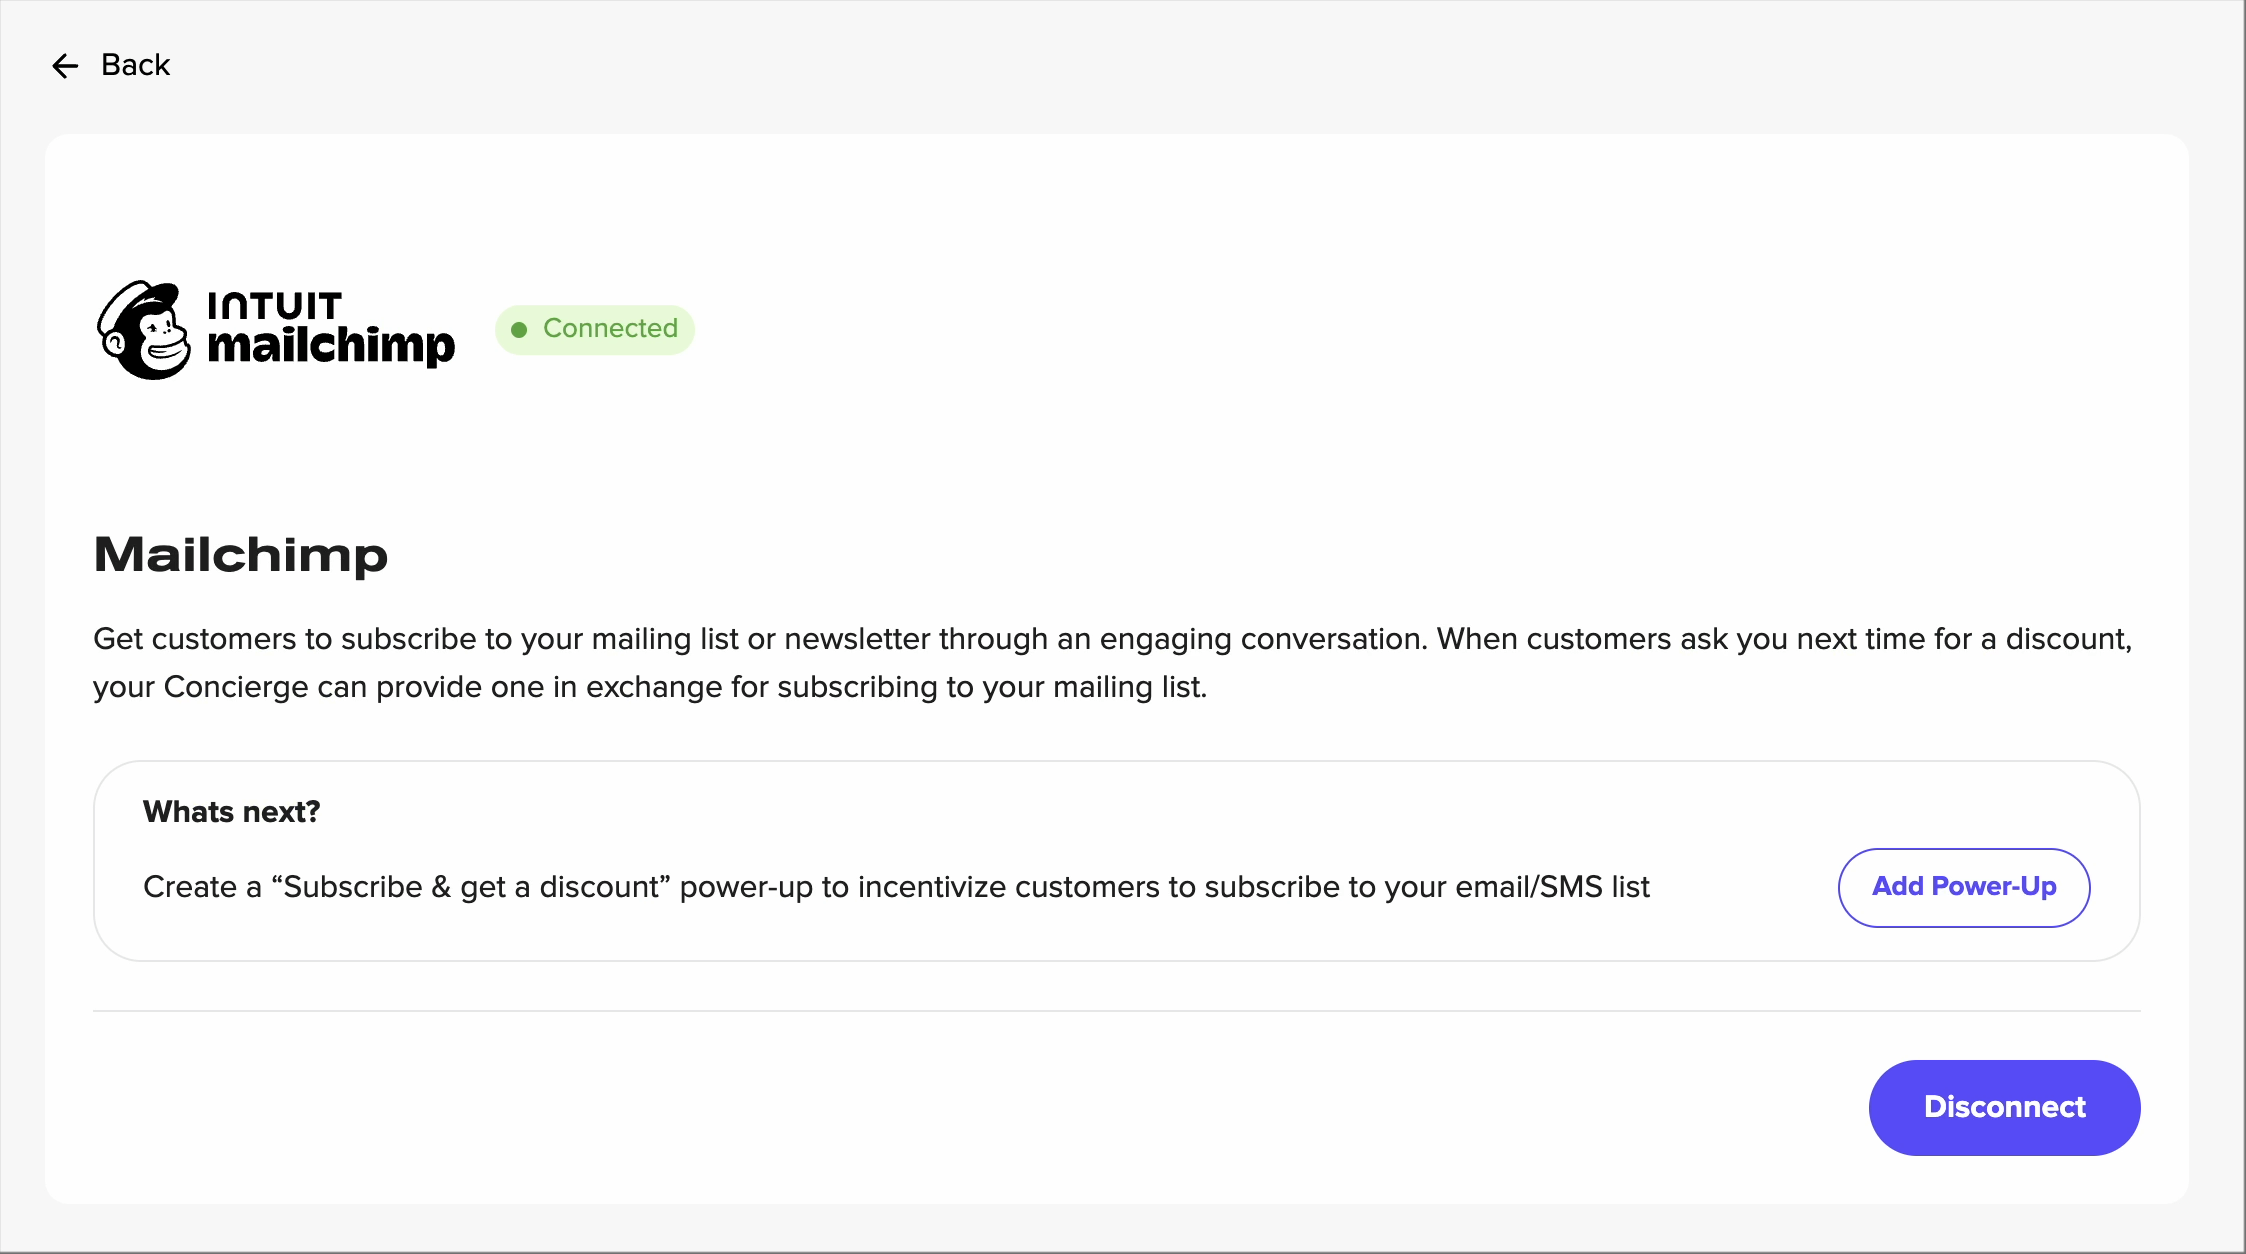Click the word "power-up" in the next-step text
Image resolution: width=2246 pixels, height=1254 pixels.
coord(746,887)
